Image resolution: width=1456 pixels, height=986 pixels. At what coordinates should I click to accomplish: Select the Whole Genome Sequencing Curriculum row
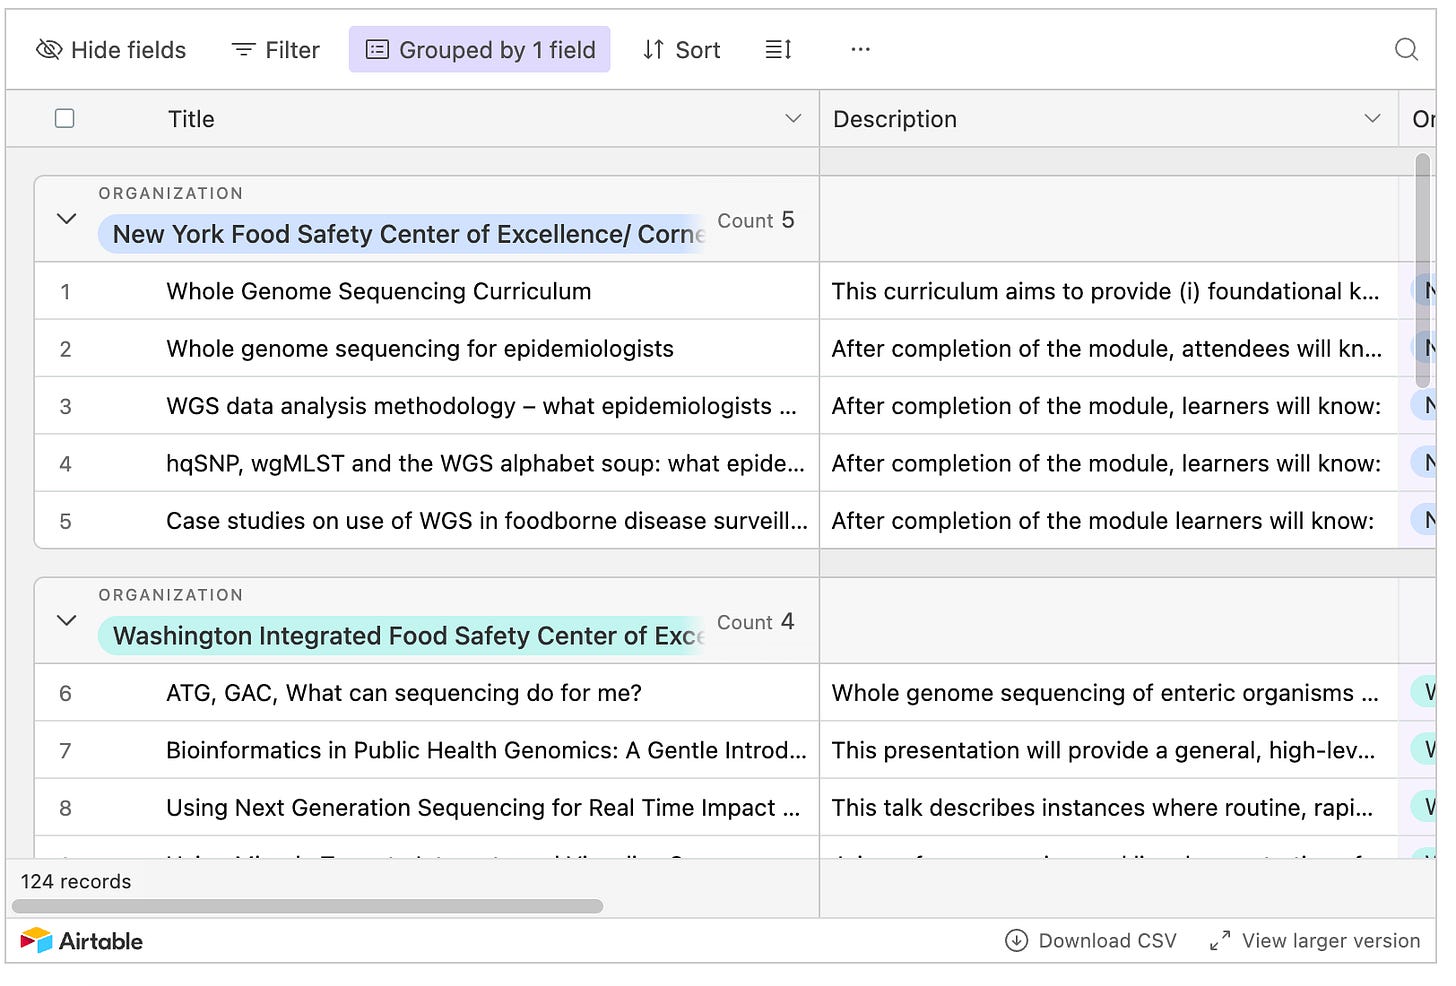click(x=427, y=291)
